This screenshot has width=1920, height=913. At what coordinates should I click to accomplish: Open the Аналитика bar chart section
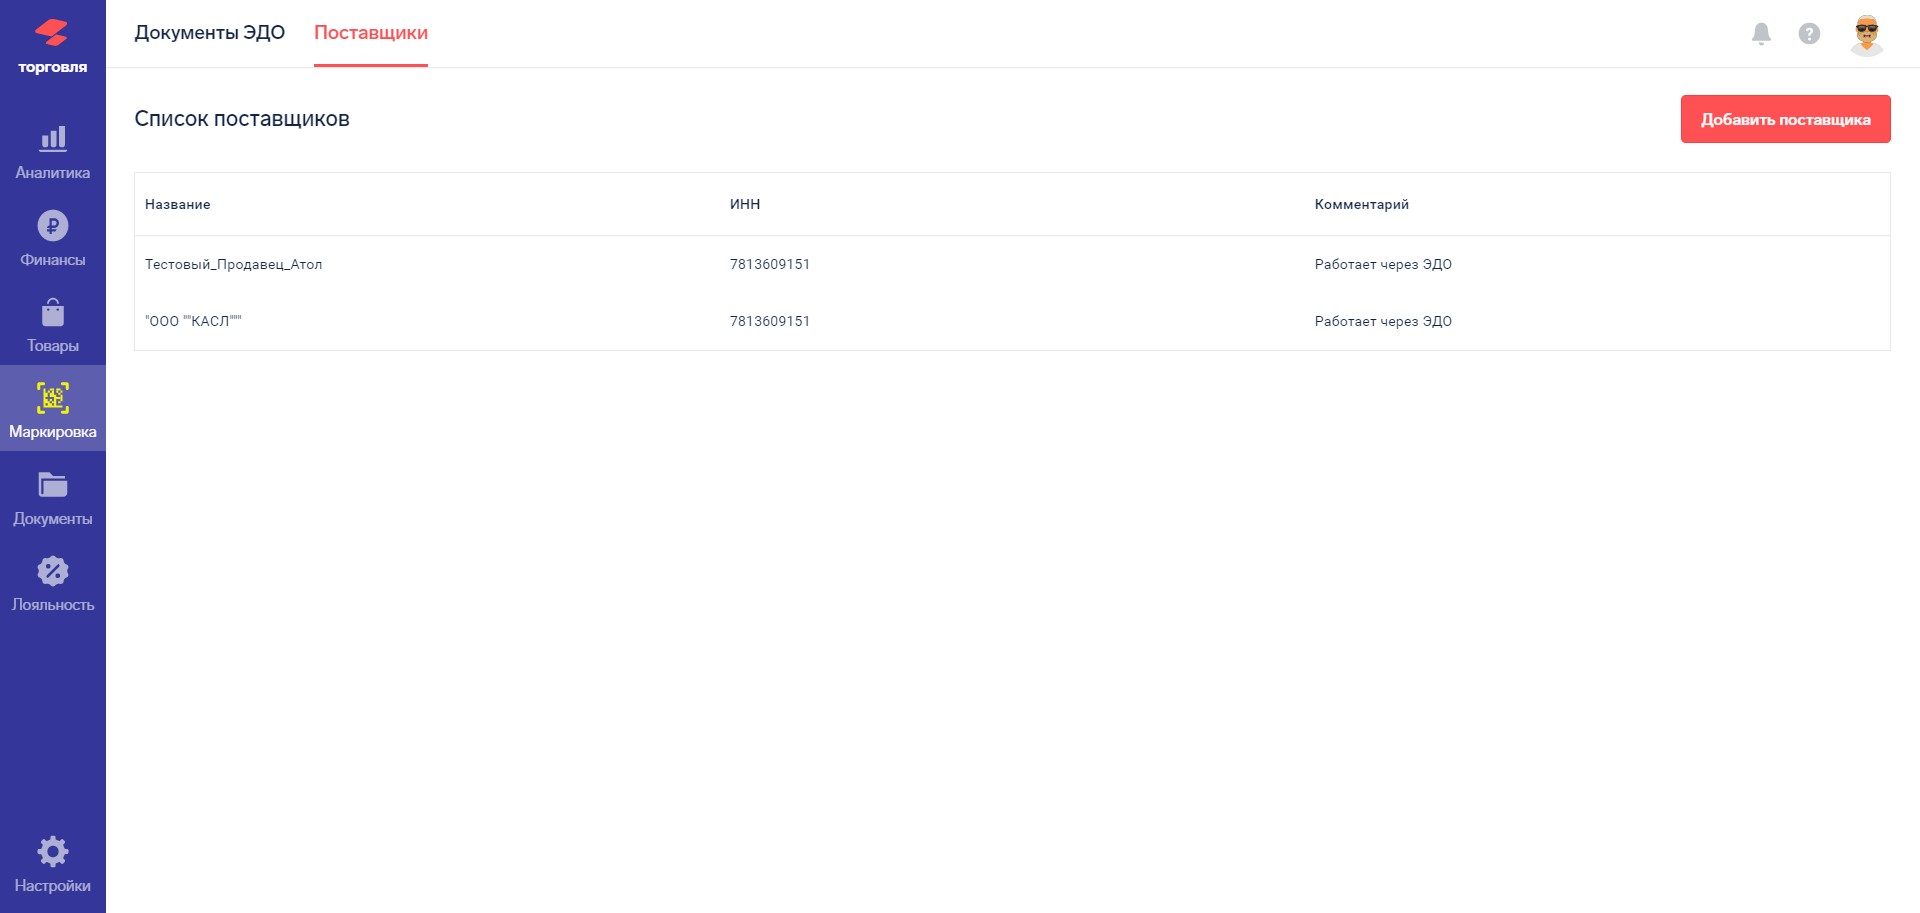point(52,139)
